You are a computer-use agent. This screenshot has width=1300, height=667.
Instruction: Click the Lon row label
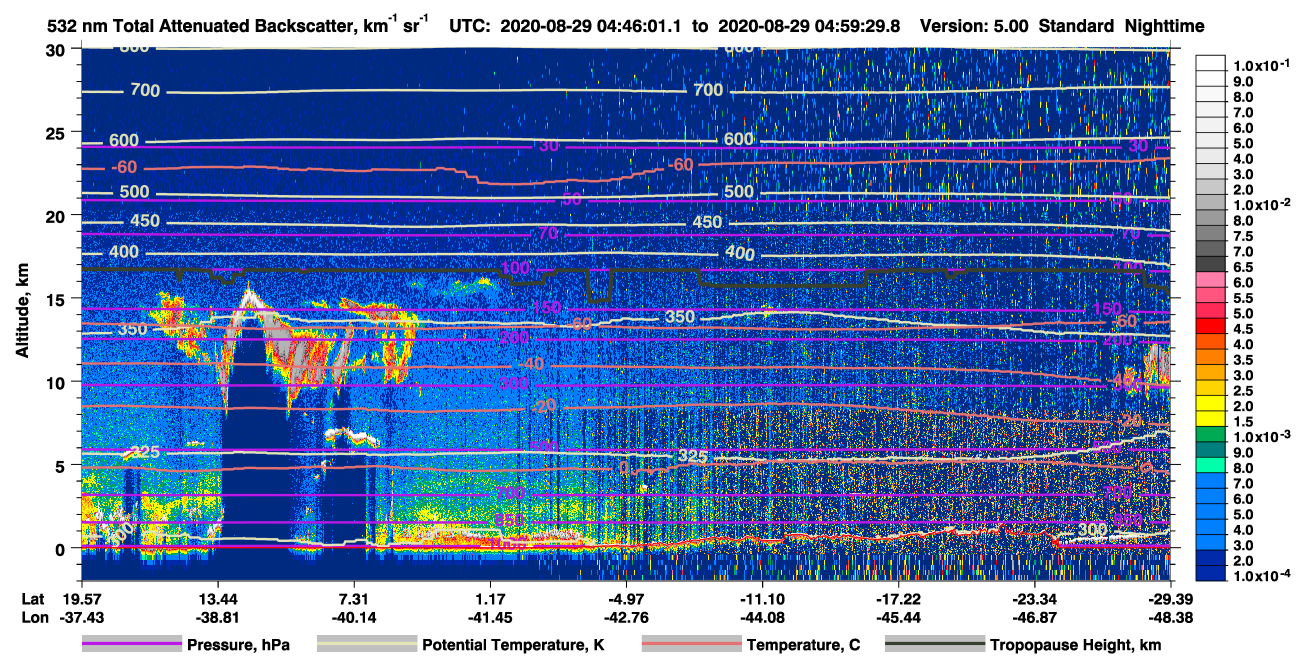pyautogui.click(x=33, y=618)
